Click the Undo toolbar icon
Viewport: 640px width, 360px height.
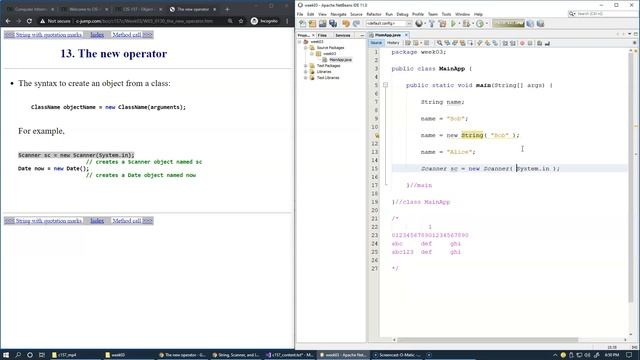[x=346, y=24]
